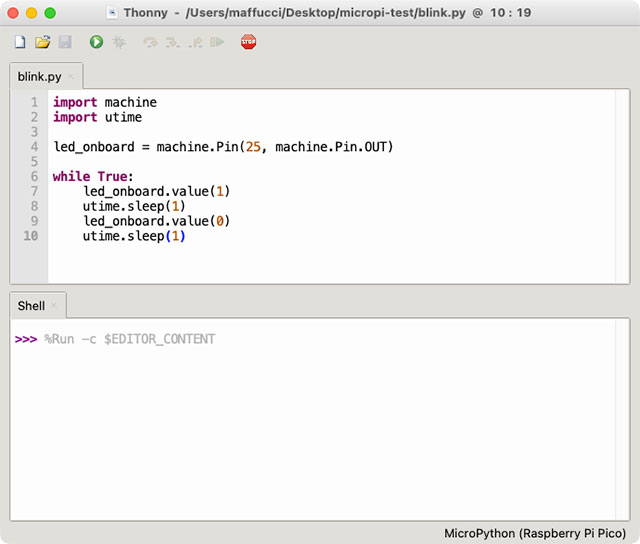Start debugging with the bug icon
This screenshot has width=640, height=544.
coord(119,42)
